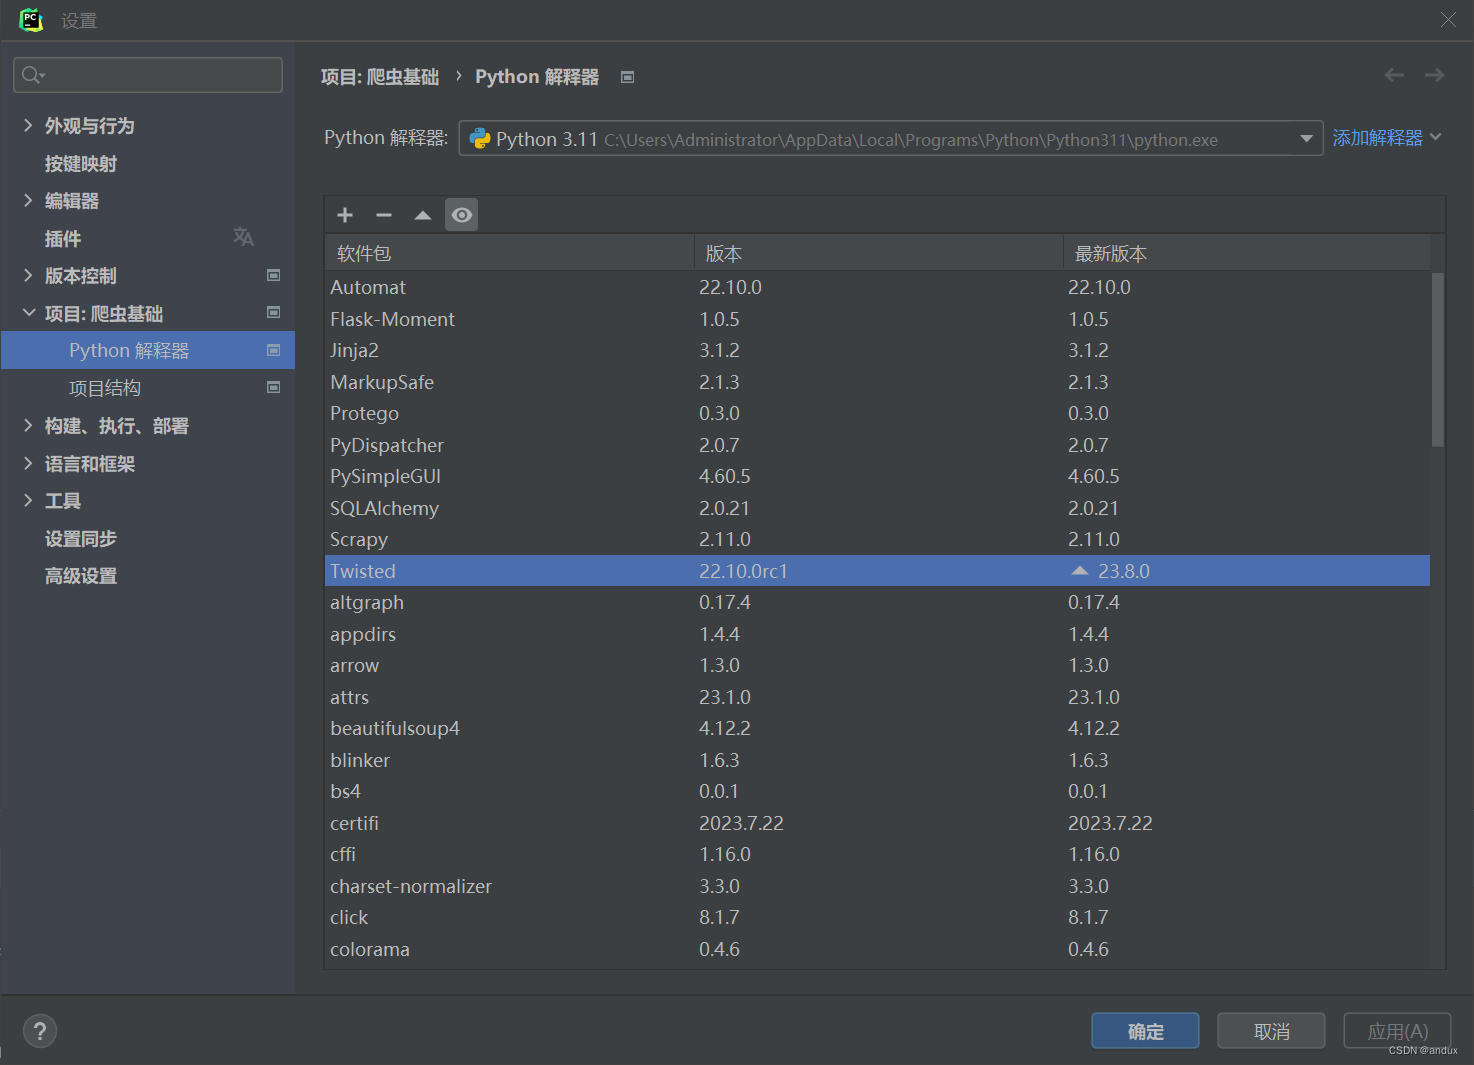This screenshot has width=1474, height=1065.
Task: Click the 取消 button
Action: [x=1271, y=1031]
